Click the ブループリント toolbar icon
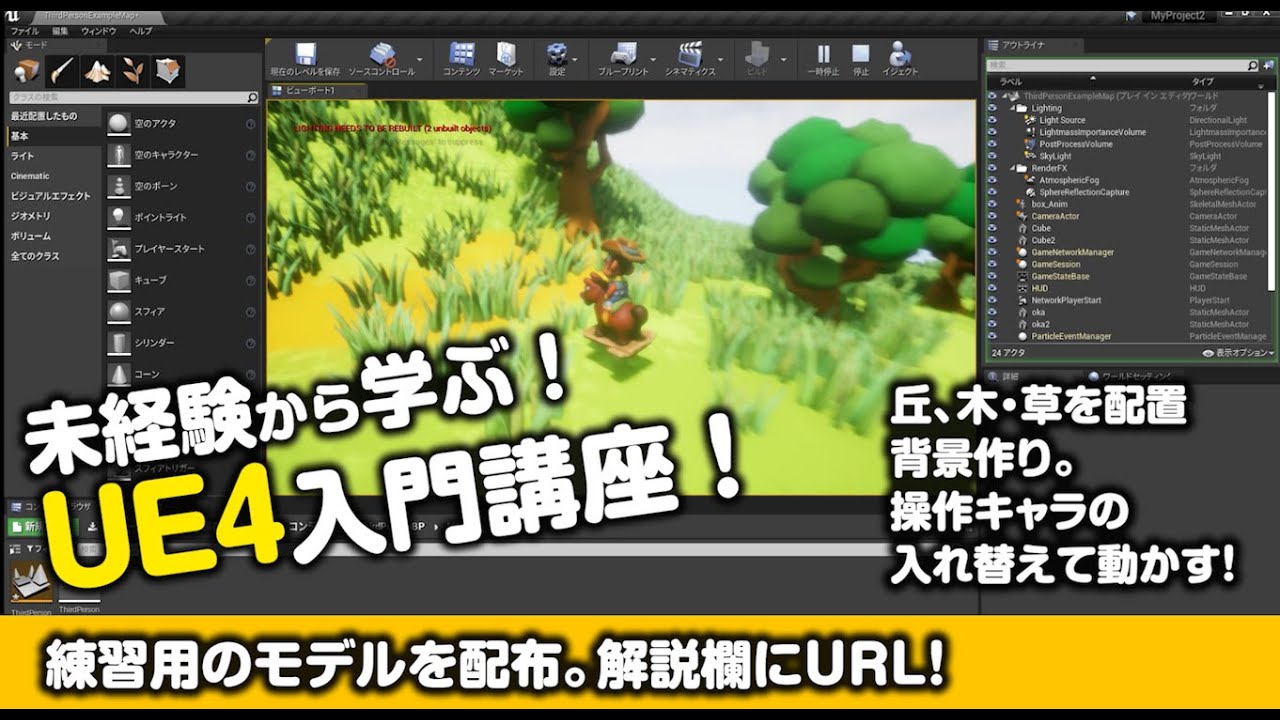Screen dimensions: 1280x720 point(623,54)
